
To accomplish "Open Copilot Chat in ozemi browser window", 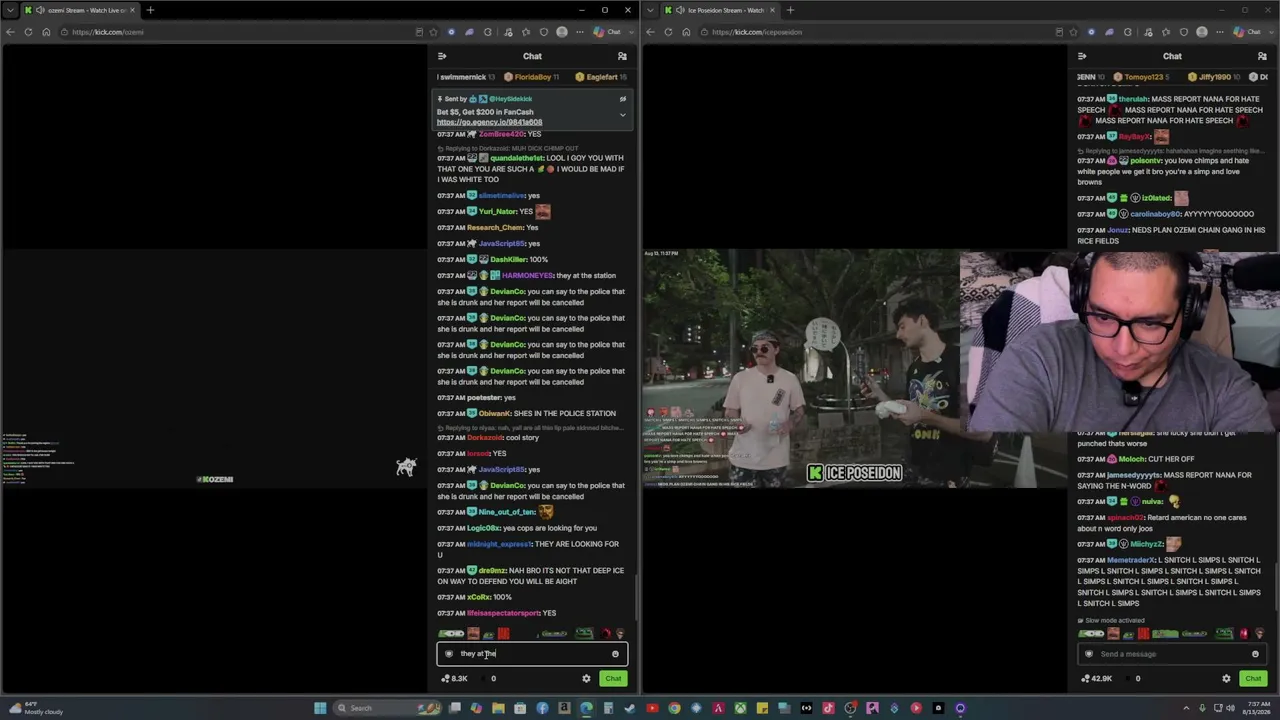I will [608, 32].
